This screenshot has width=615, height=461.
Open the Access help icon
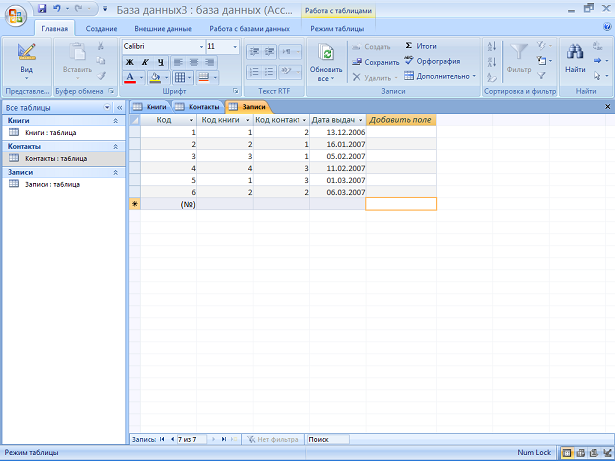point(607,27)
